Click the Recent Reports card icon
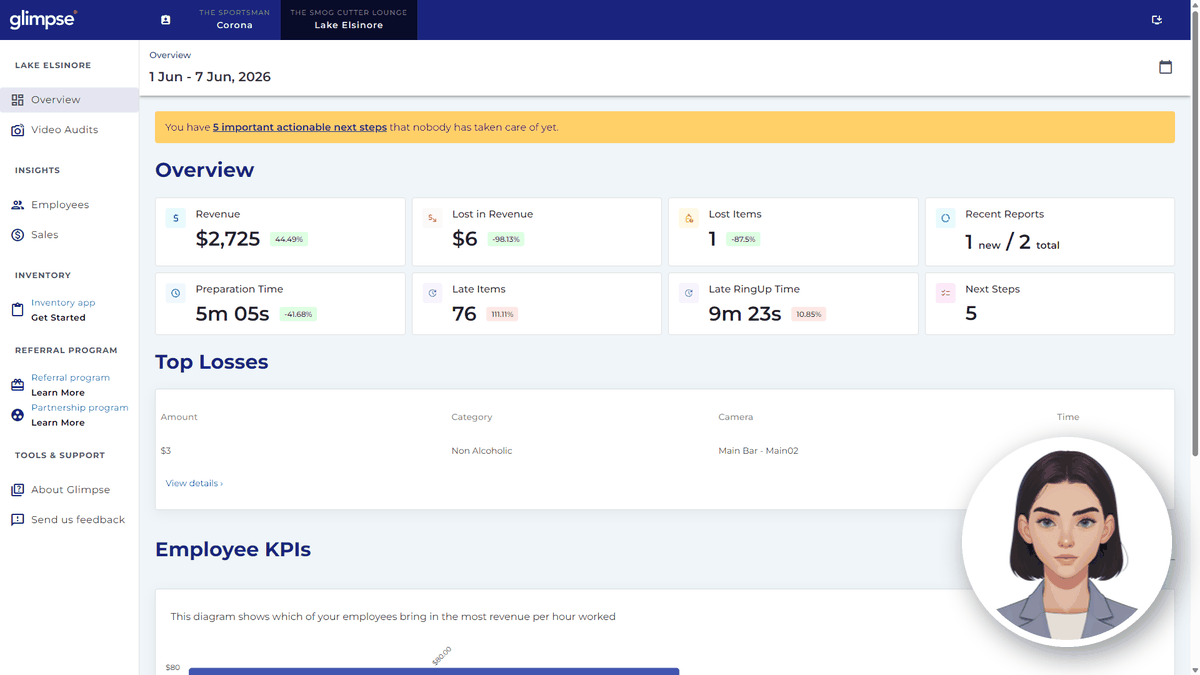Screen dimensions: 1200x675 945,218
